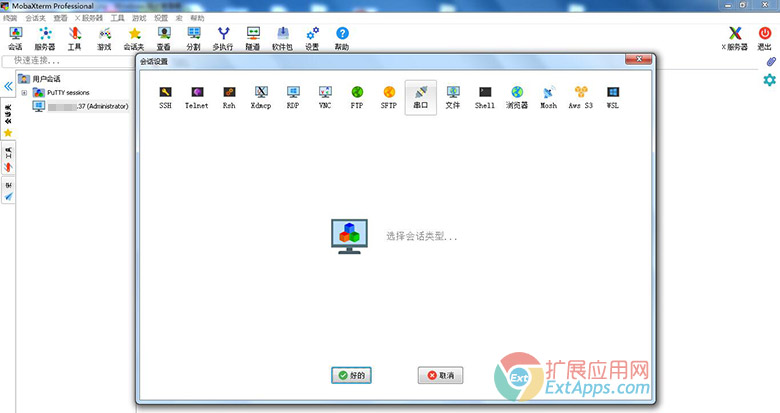Choose Mosh session type
The image size is (780, 413).
pos(549,98)
